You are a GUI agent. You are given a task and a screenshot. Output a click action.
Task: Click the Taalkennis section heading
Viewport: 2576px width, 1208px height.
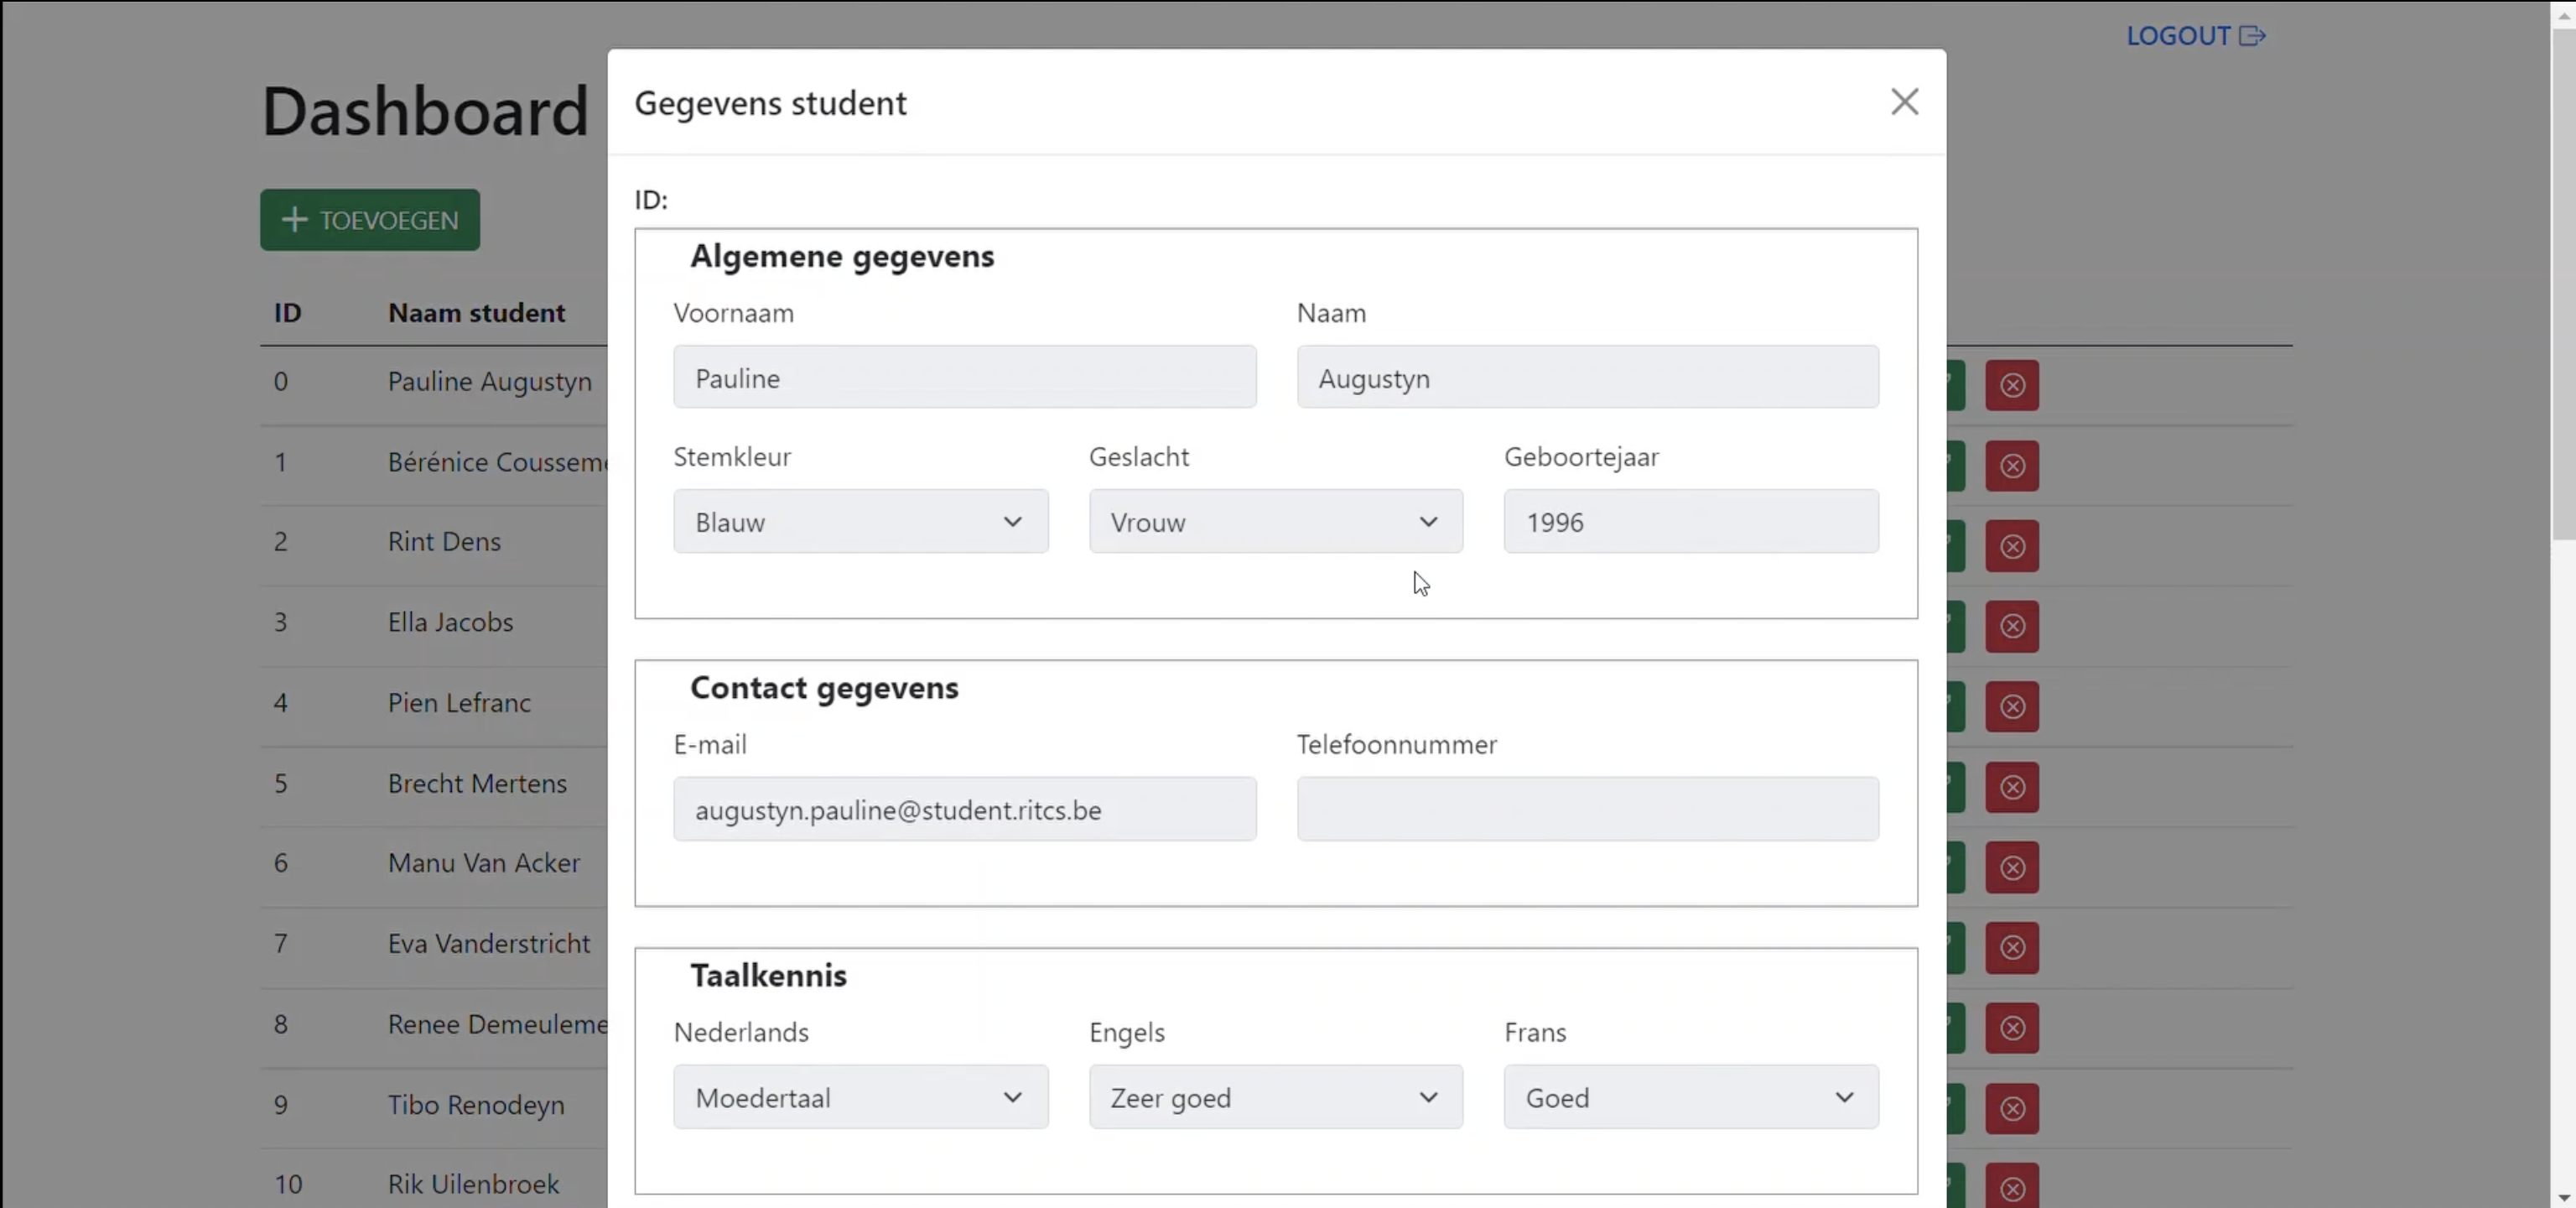point(768,976)
